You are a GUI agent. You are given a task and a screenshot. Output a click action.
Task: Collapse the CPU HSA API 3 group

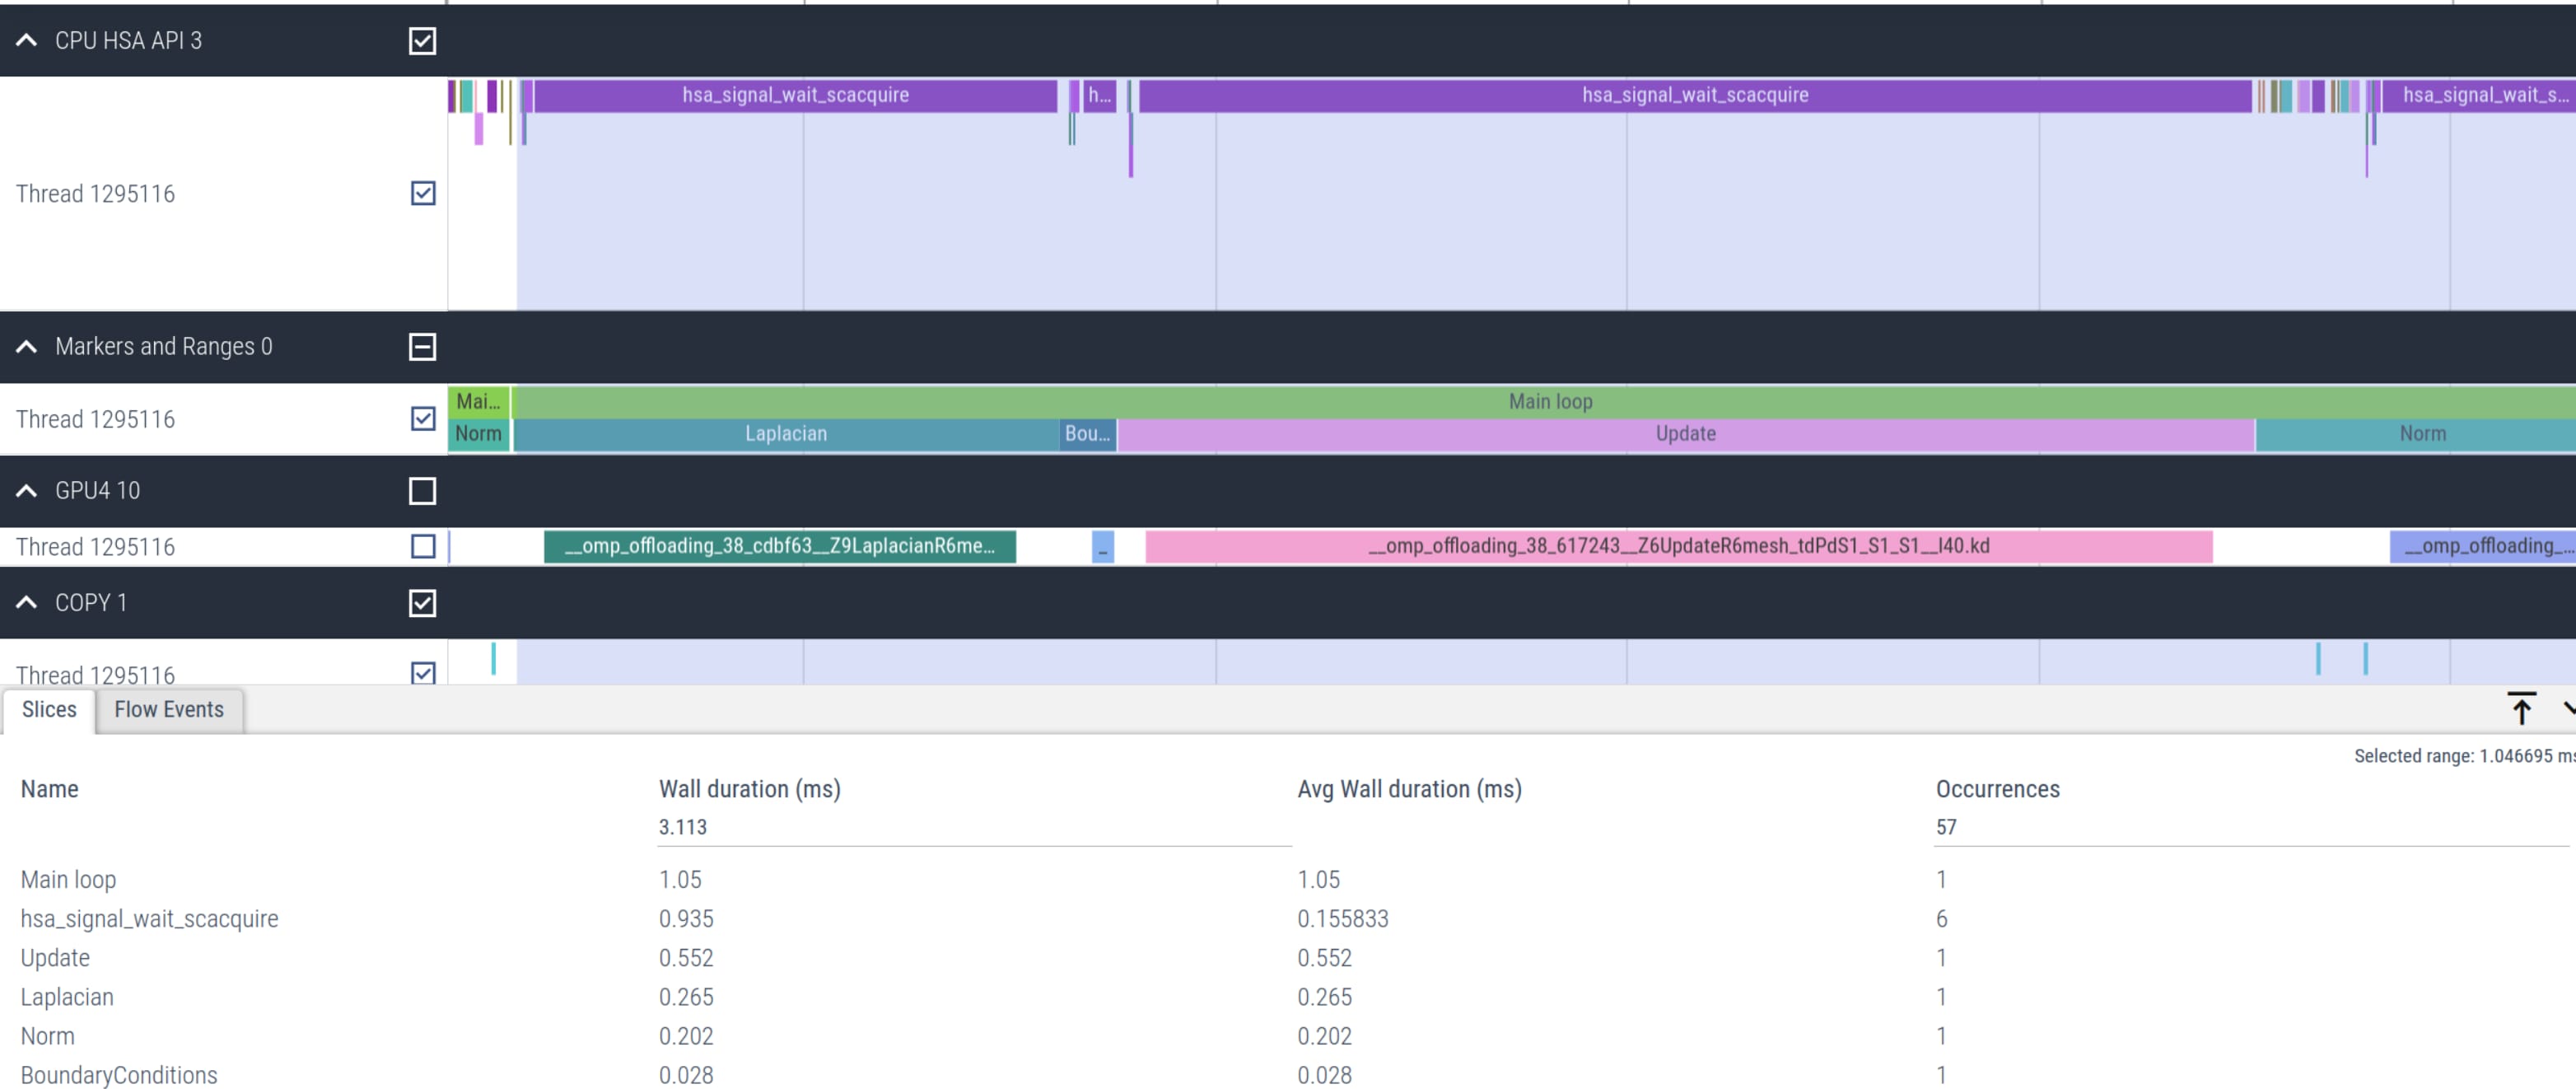pyautogui.click(x=27, y=41)
